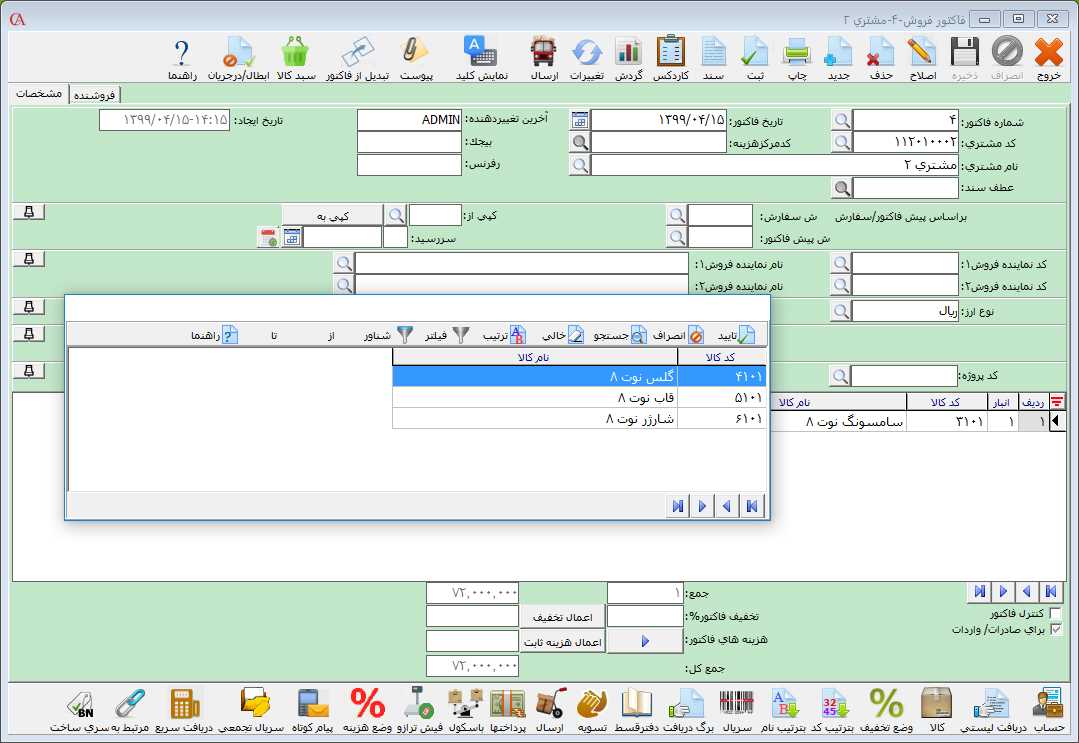Toggle the pin button beside نوع ارز row
Image resolution: width=1079 pixels, height=743 pixels.
[28, 307]
